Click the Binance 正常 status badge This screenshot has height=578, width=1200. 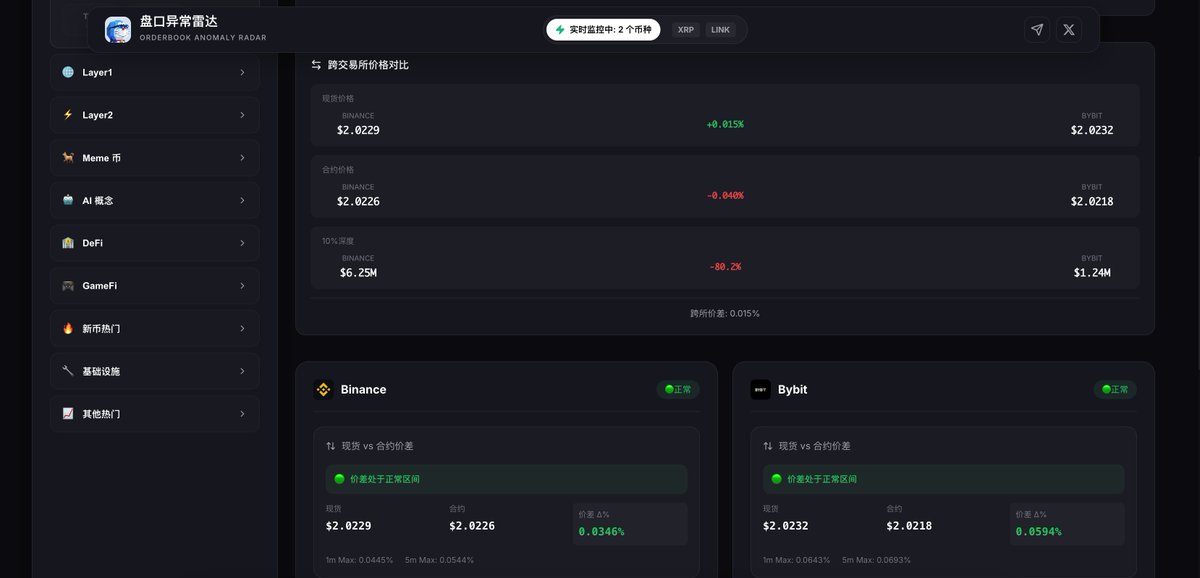678,389
